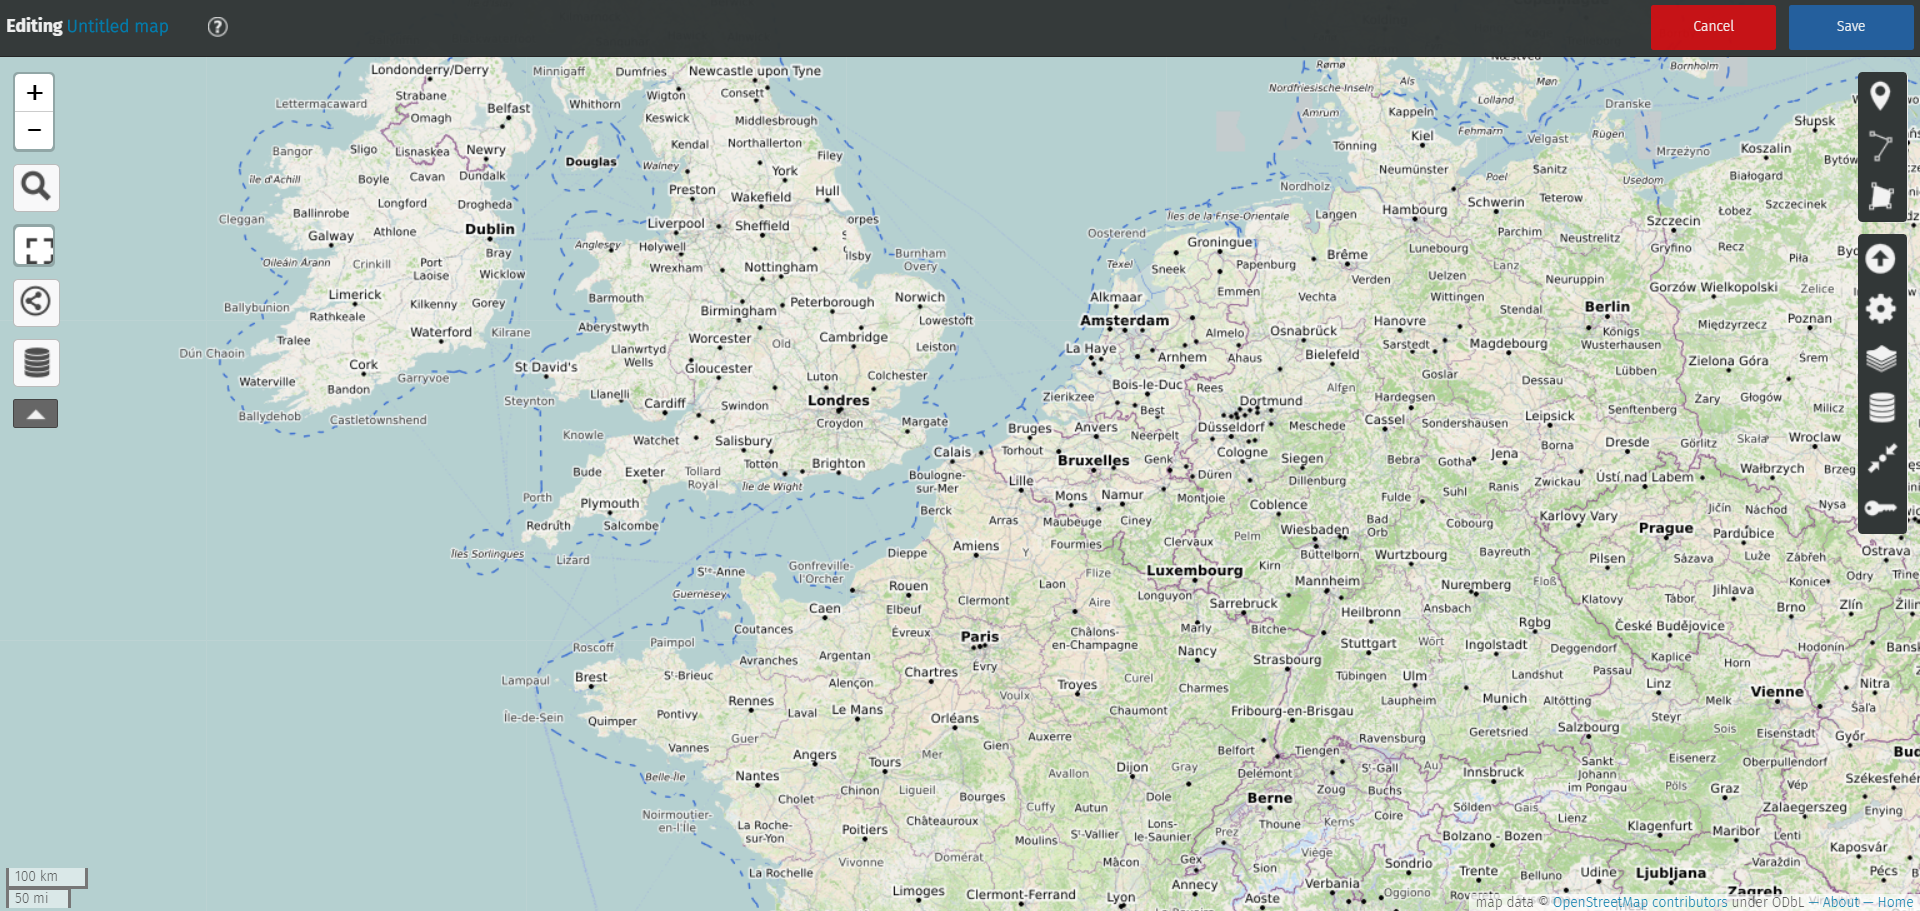Viewport: 1920px width, 911px height.
Task: Click the Cardiff label on map
Action: coord(665,403)
